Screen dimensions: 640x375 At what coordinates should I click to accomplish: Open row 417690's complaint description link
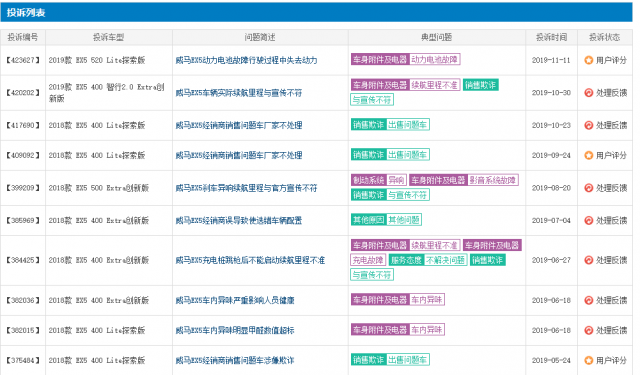[239, 125]
